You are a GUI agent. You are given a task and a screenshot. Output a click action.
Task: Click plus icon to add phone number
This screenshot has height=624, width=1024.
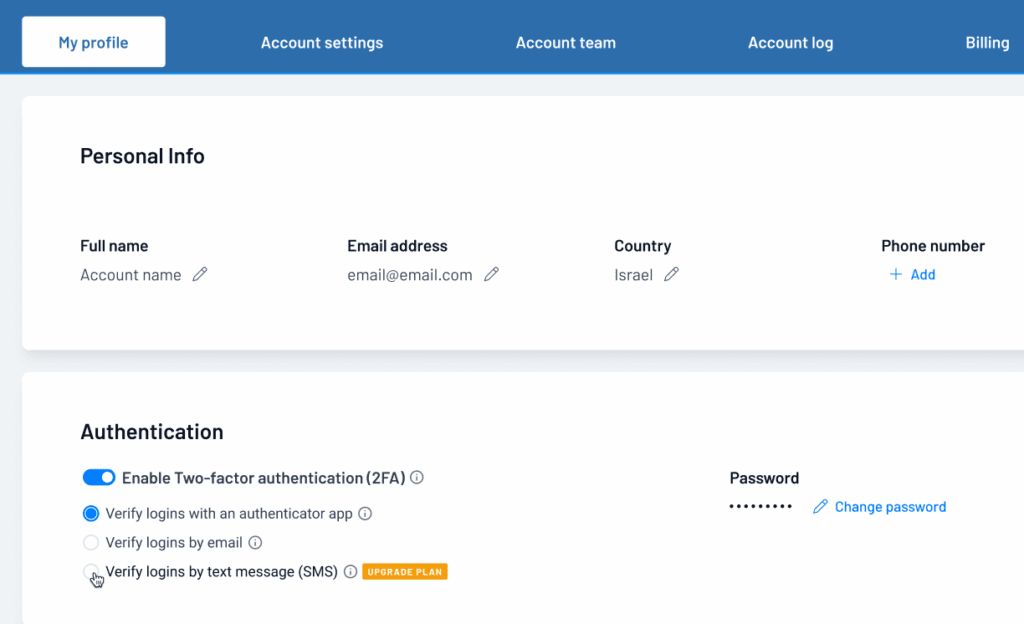895,275
